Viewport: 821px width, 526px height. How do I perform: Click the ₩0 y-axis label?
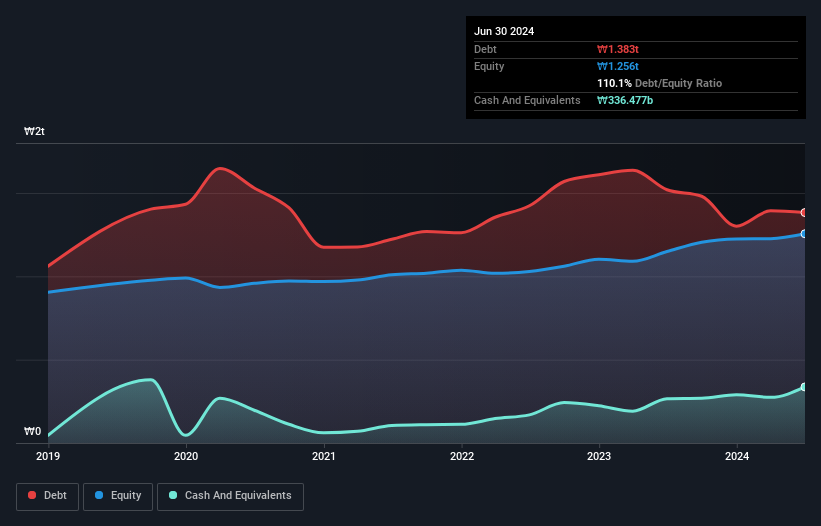[32, 431]
